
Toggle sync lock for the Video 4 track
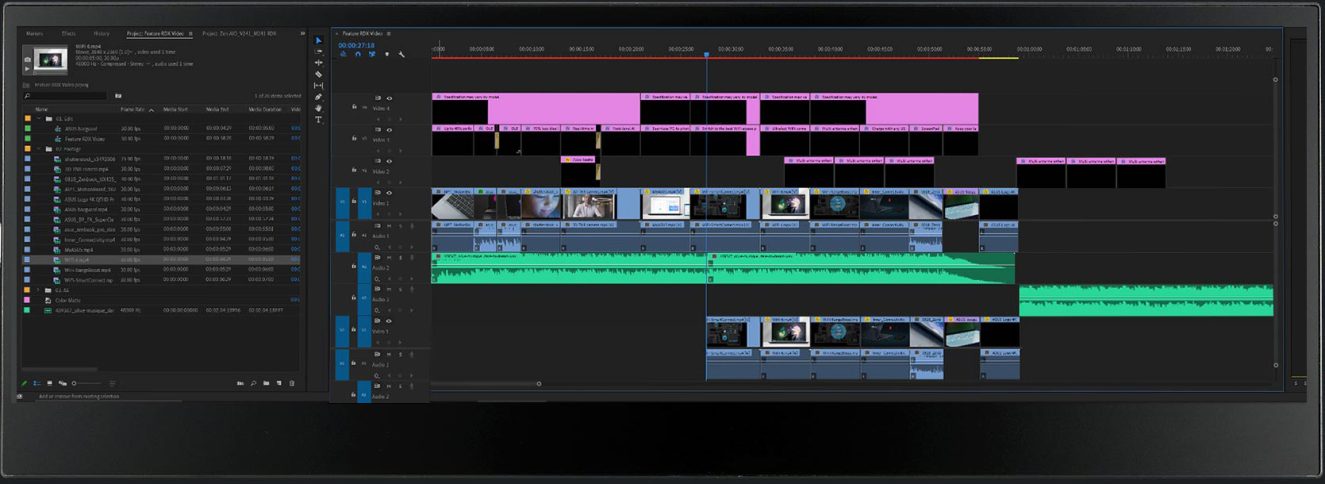point(378,98)
